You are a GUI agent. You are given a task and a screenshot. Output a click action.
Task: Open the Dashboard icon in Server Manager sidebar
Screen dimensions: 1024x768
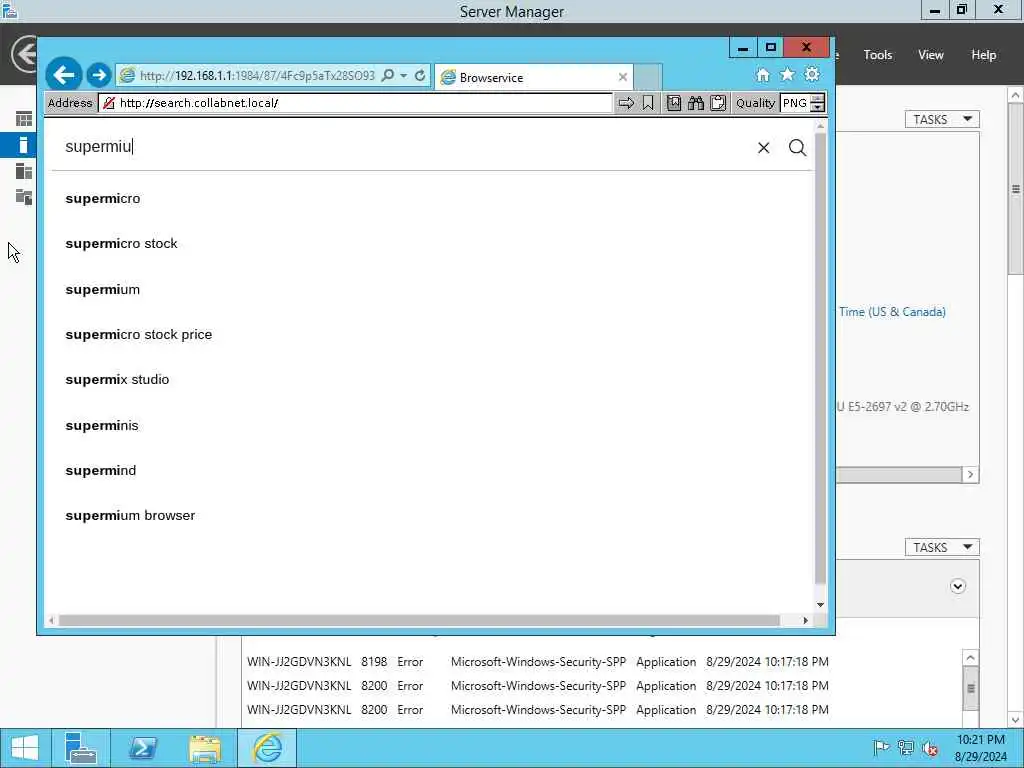pos(24,119)
